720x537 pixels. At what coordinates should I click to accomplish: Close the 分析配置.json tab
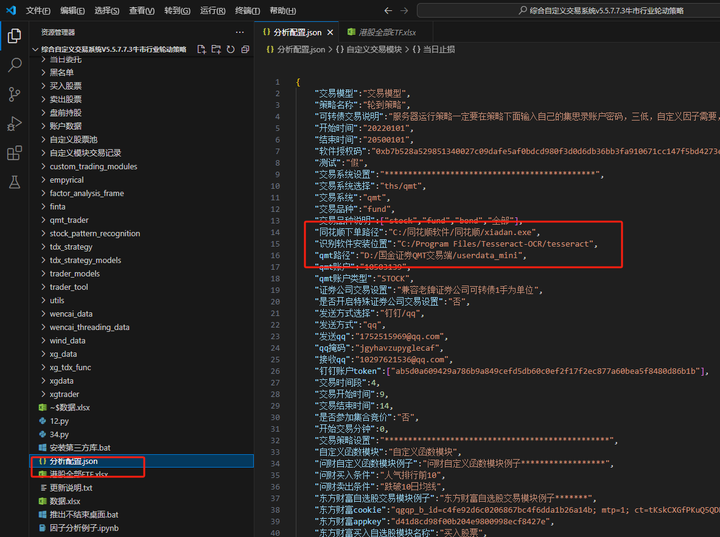click(330, 32)
